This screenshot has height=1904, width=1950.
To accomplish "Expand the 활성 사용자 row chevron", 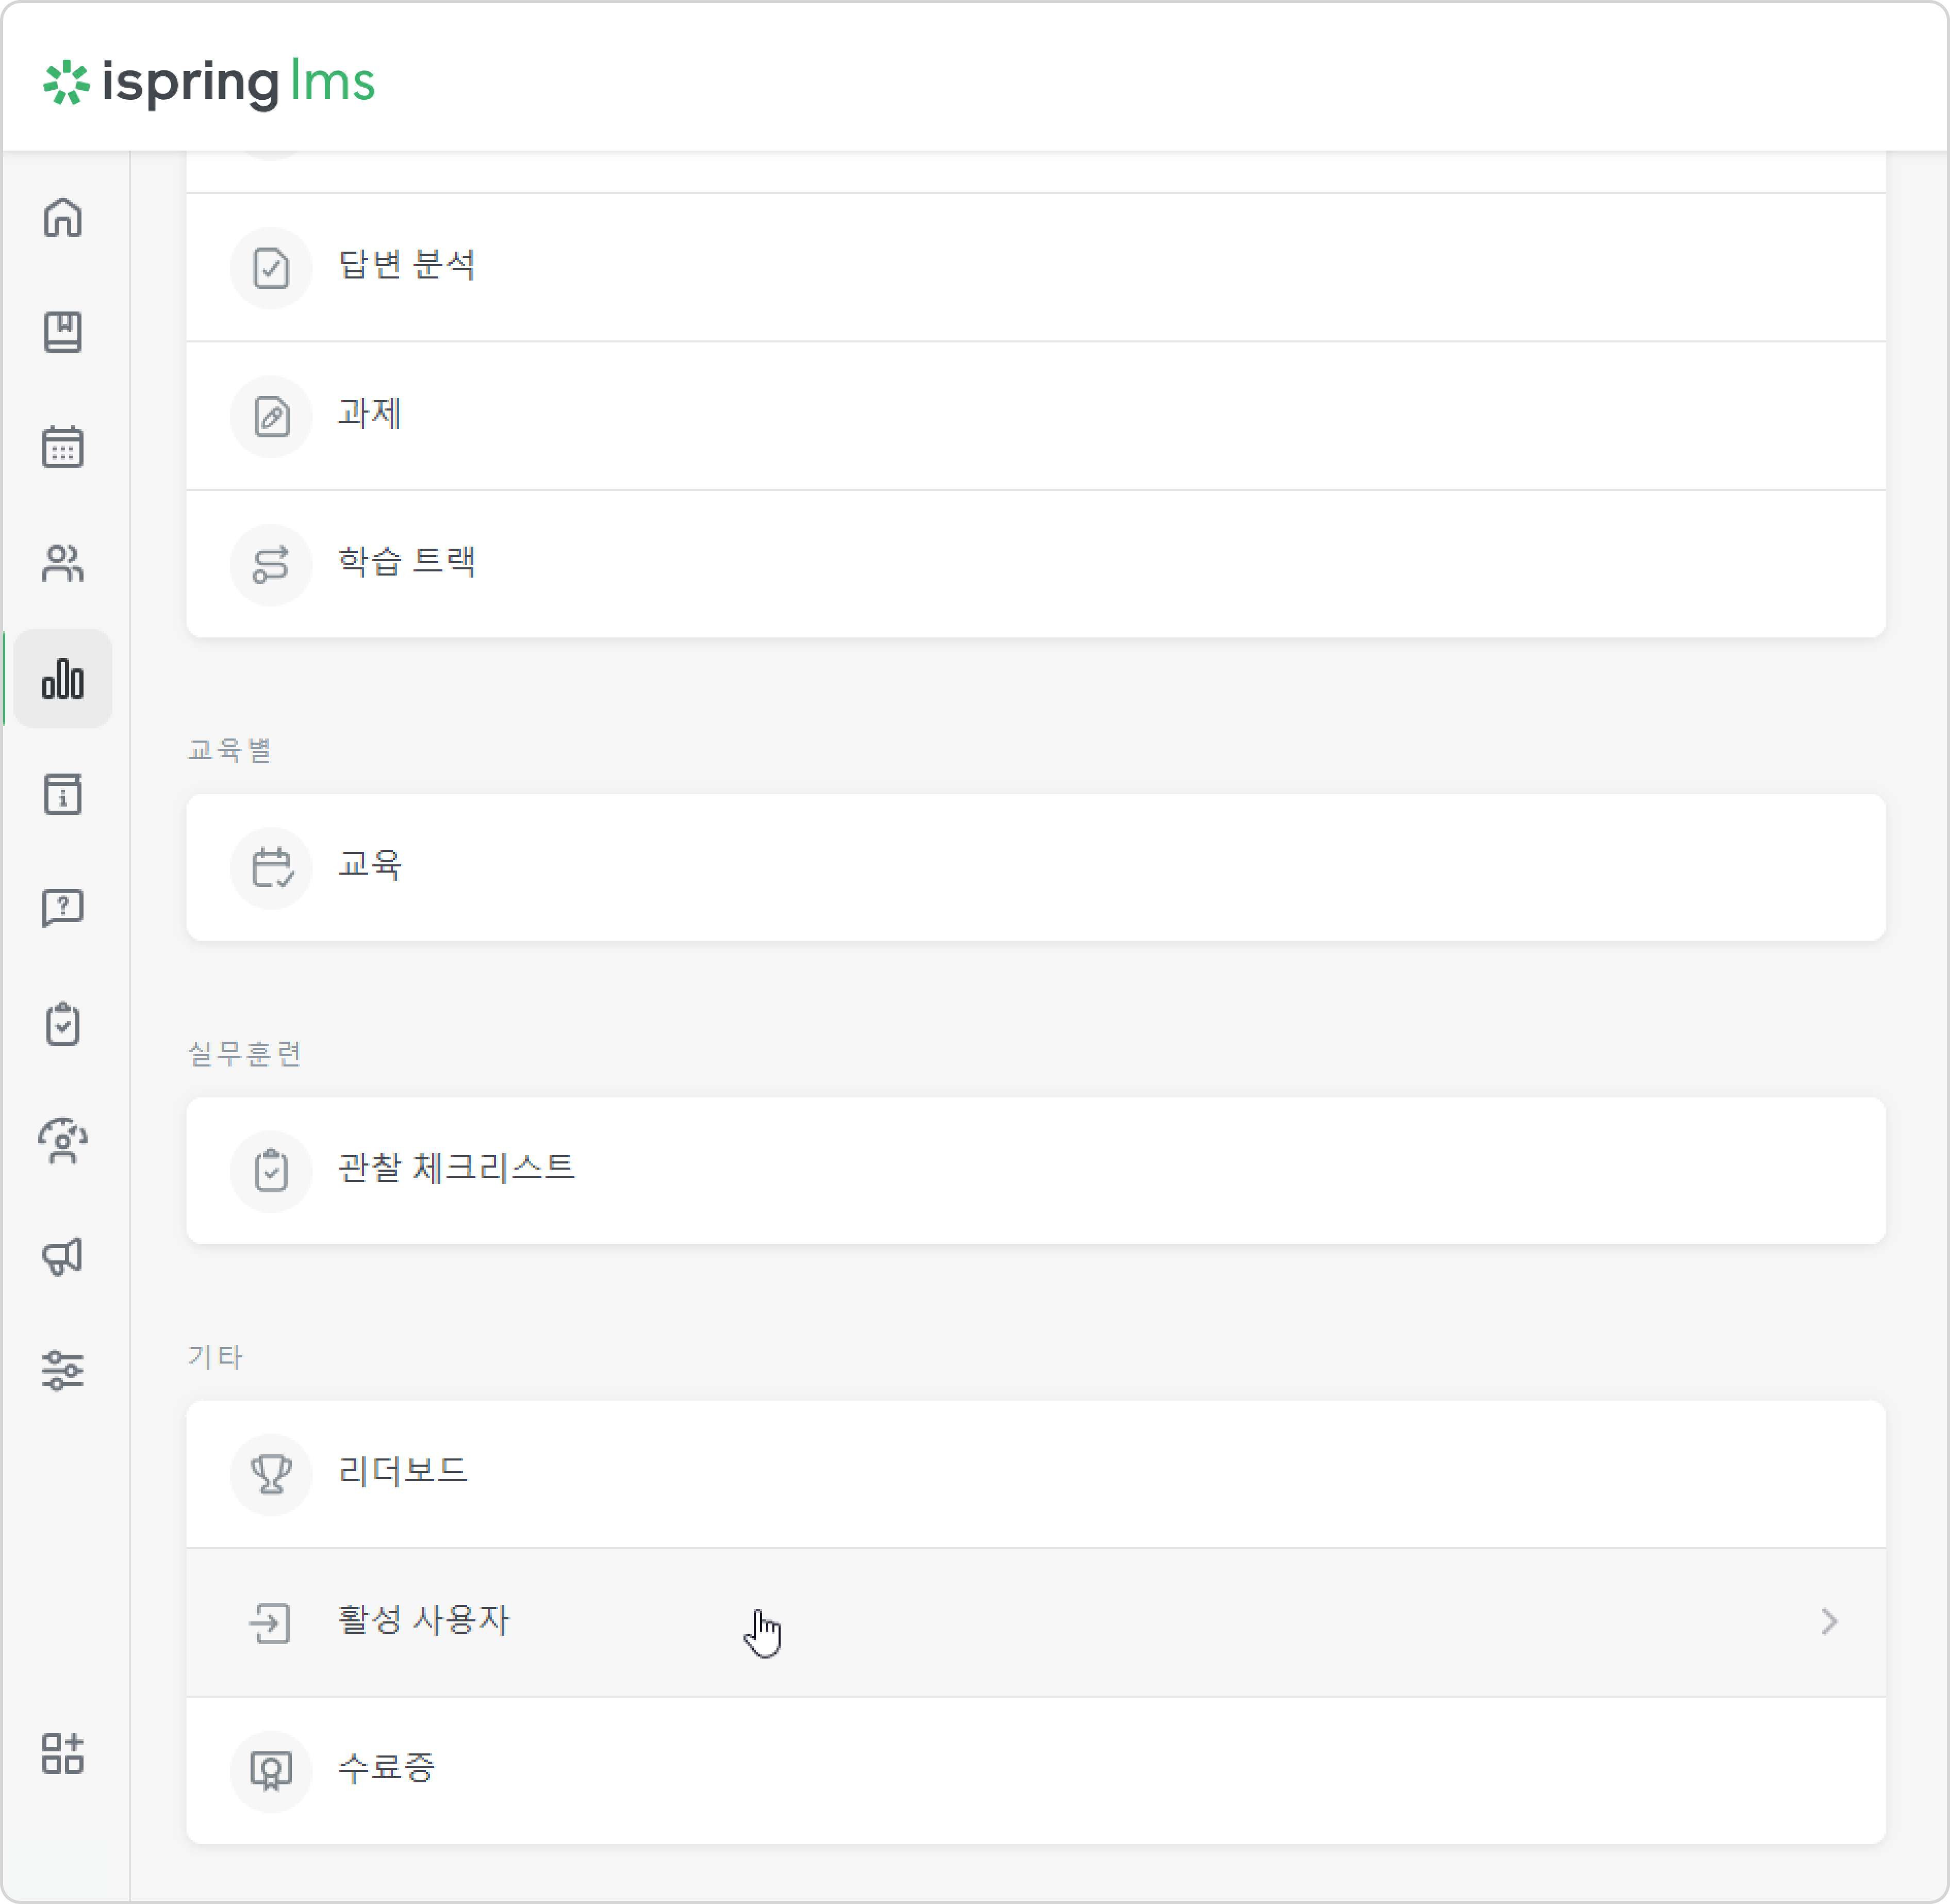I will 1828,1622.
